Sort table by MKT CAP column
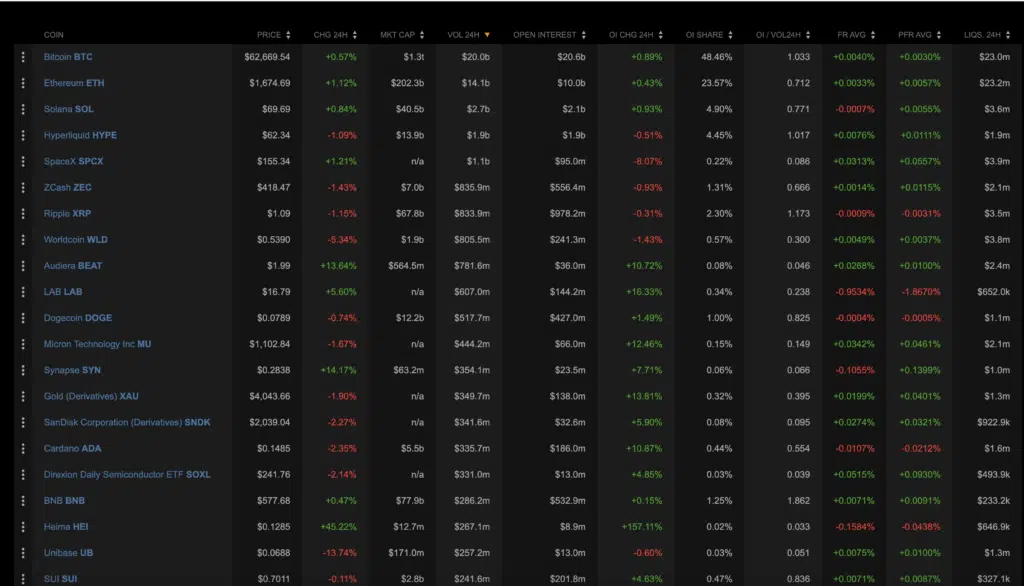The height and width of the screenshot is (586, 1024). pos(402,35)
